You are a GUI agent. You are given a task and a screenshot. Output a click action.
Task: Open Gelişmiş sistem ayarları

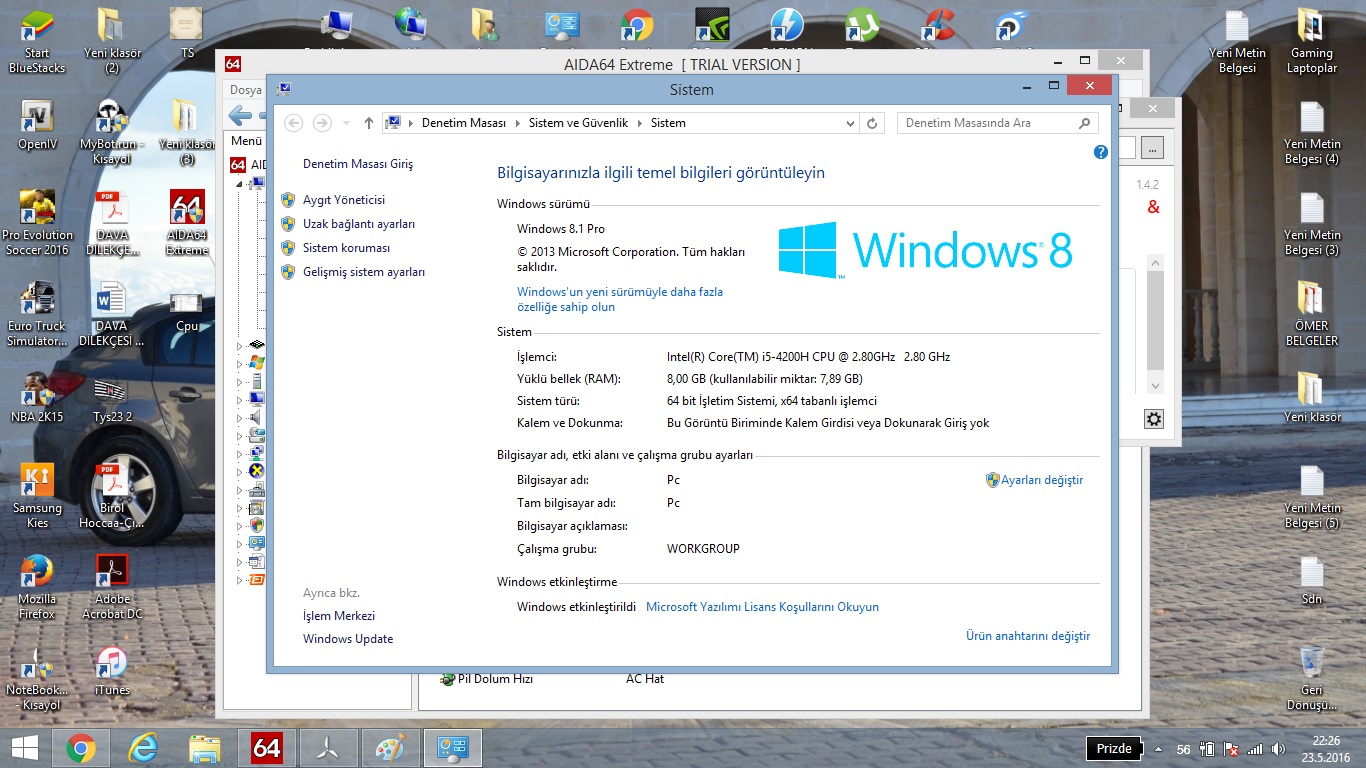coord(364,272)
